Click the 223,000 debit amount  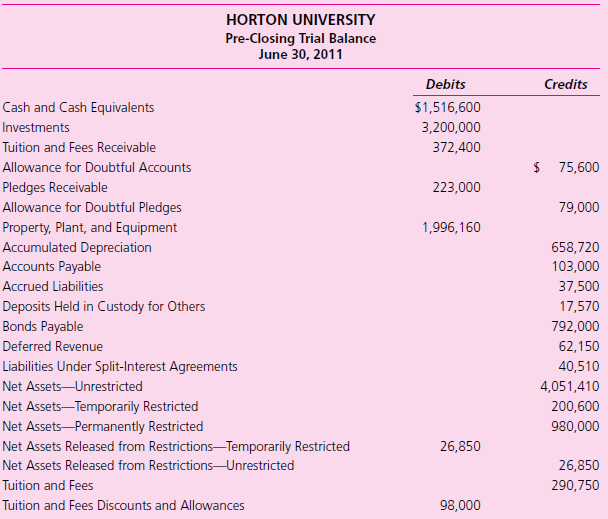[456, 188]
